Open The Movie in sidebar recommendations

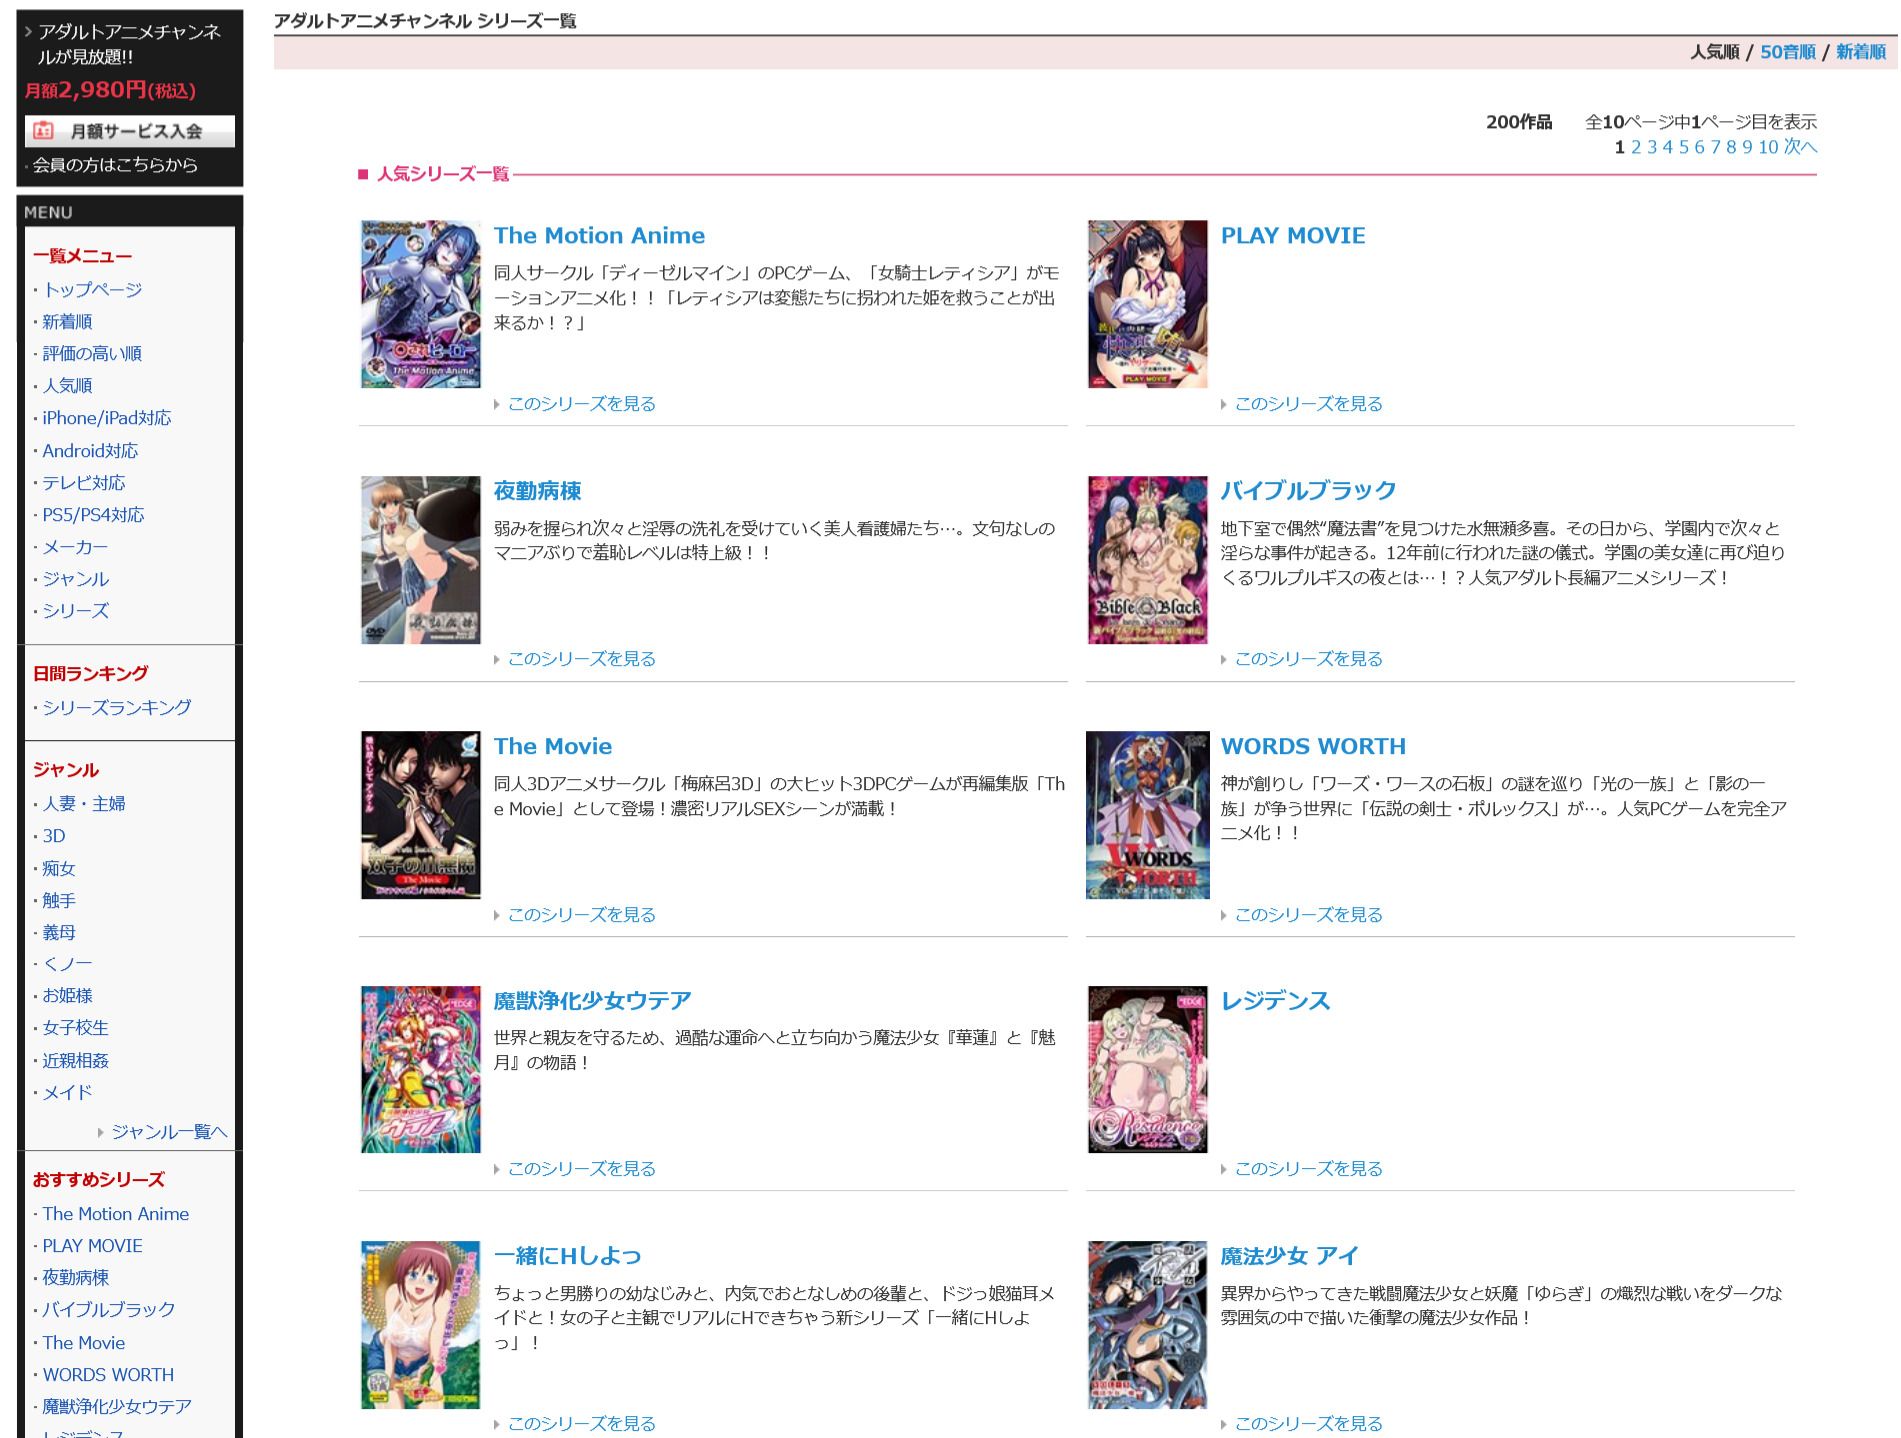tap(84, 1343)
